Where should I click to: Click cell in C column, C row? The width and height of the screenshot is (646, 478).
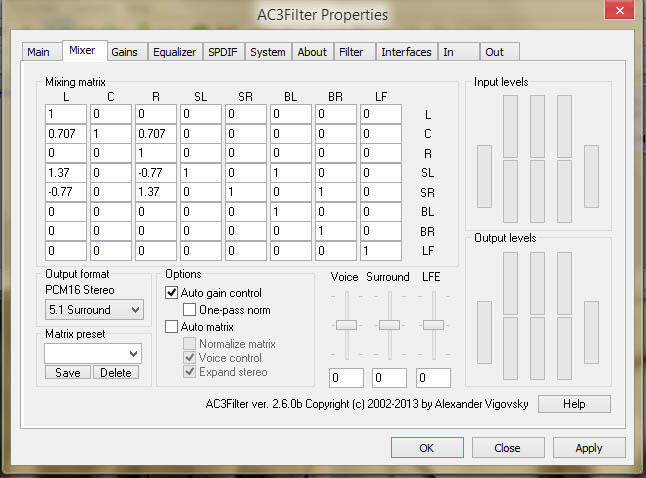[111, 134]
